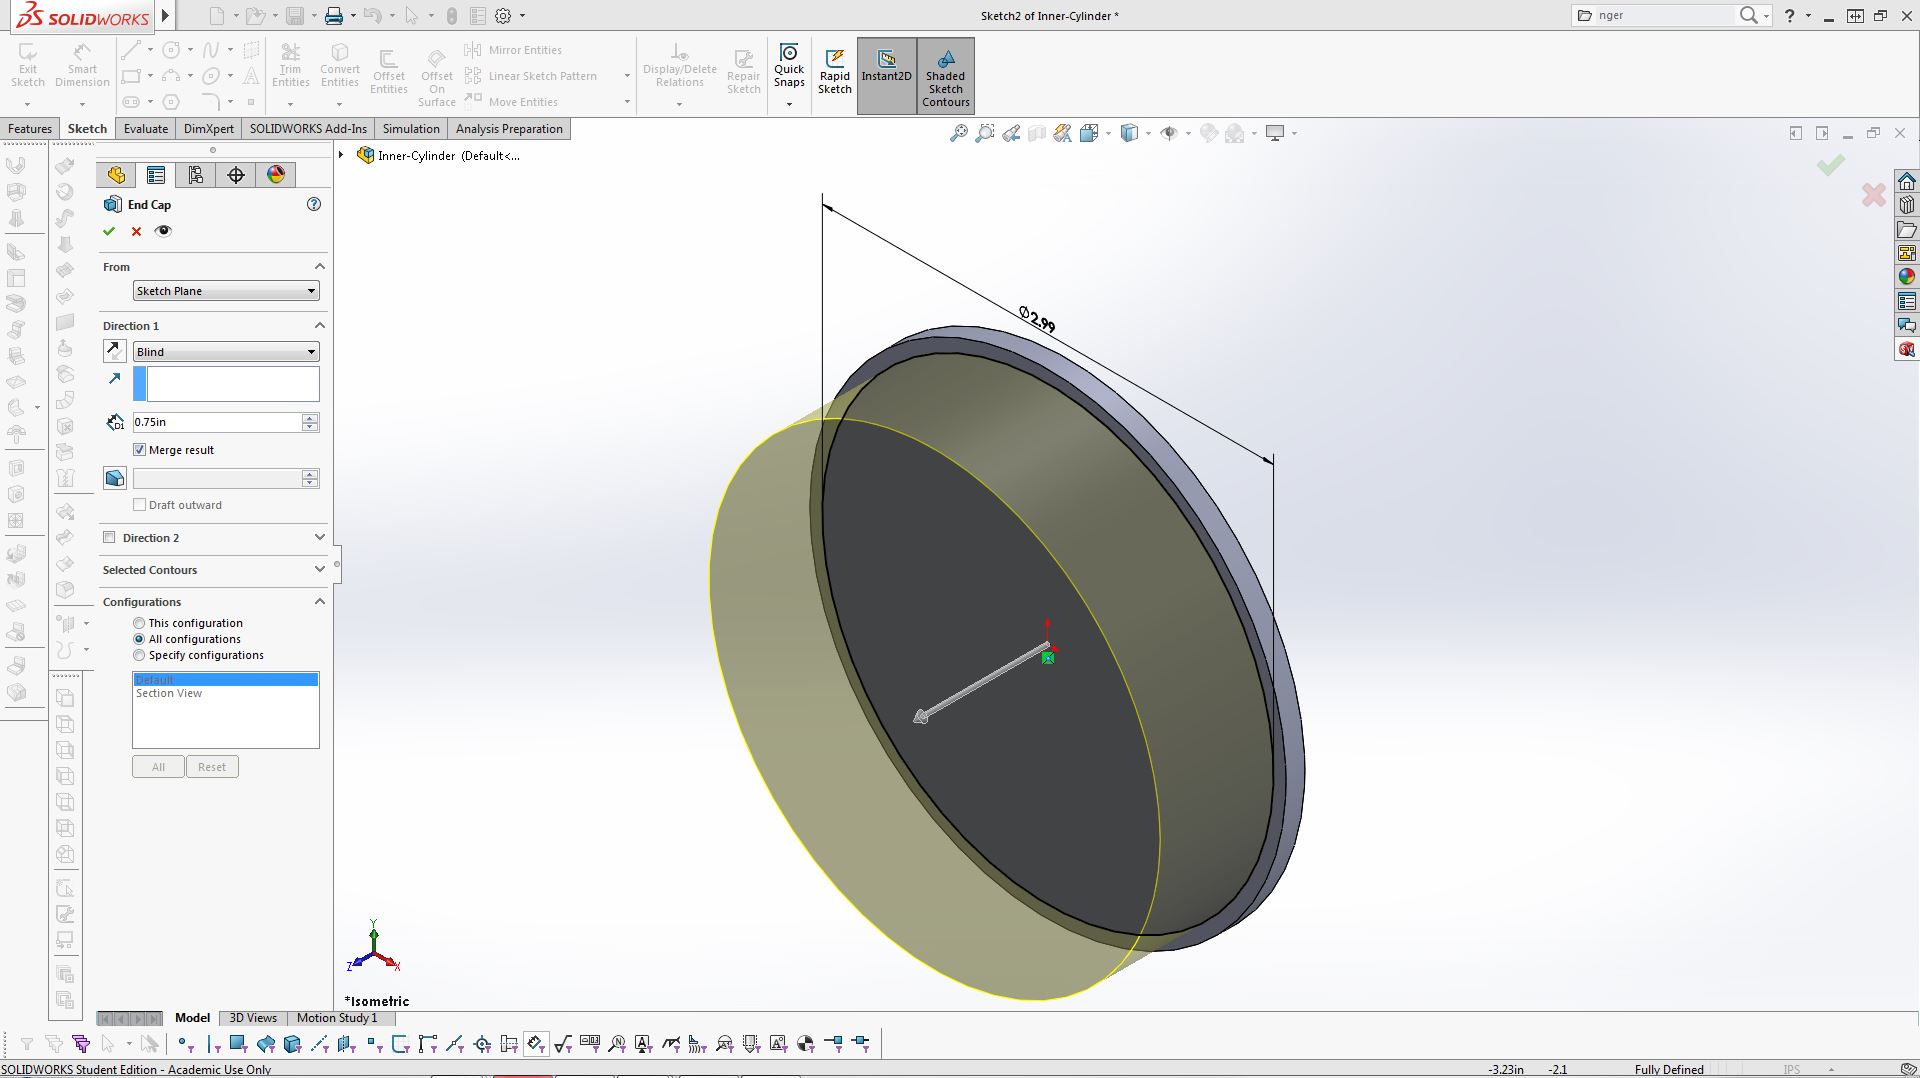Click the Repair Sketch tool
1920x1078 pixels.
(x=744, y=72)
